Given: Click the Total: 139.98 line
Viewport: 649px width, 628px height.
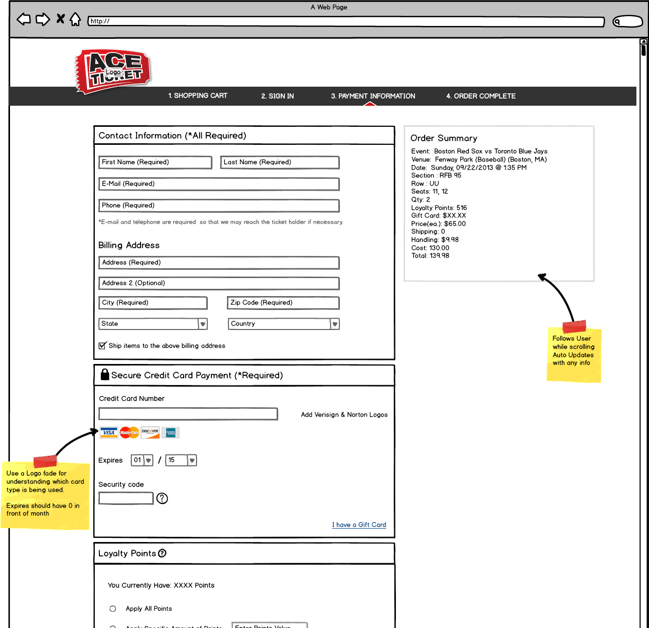Looking at the screenshot, I should (430, 255).
